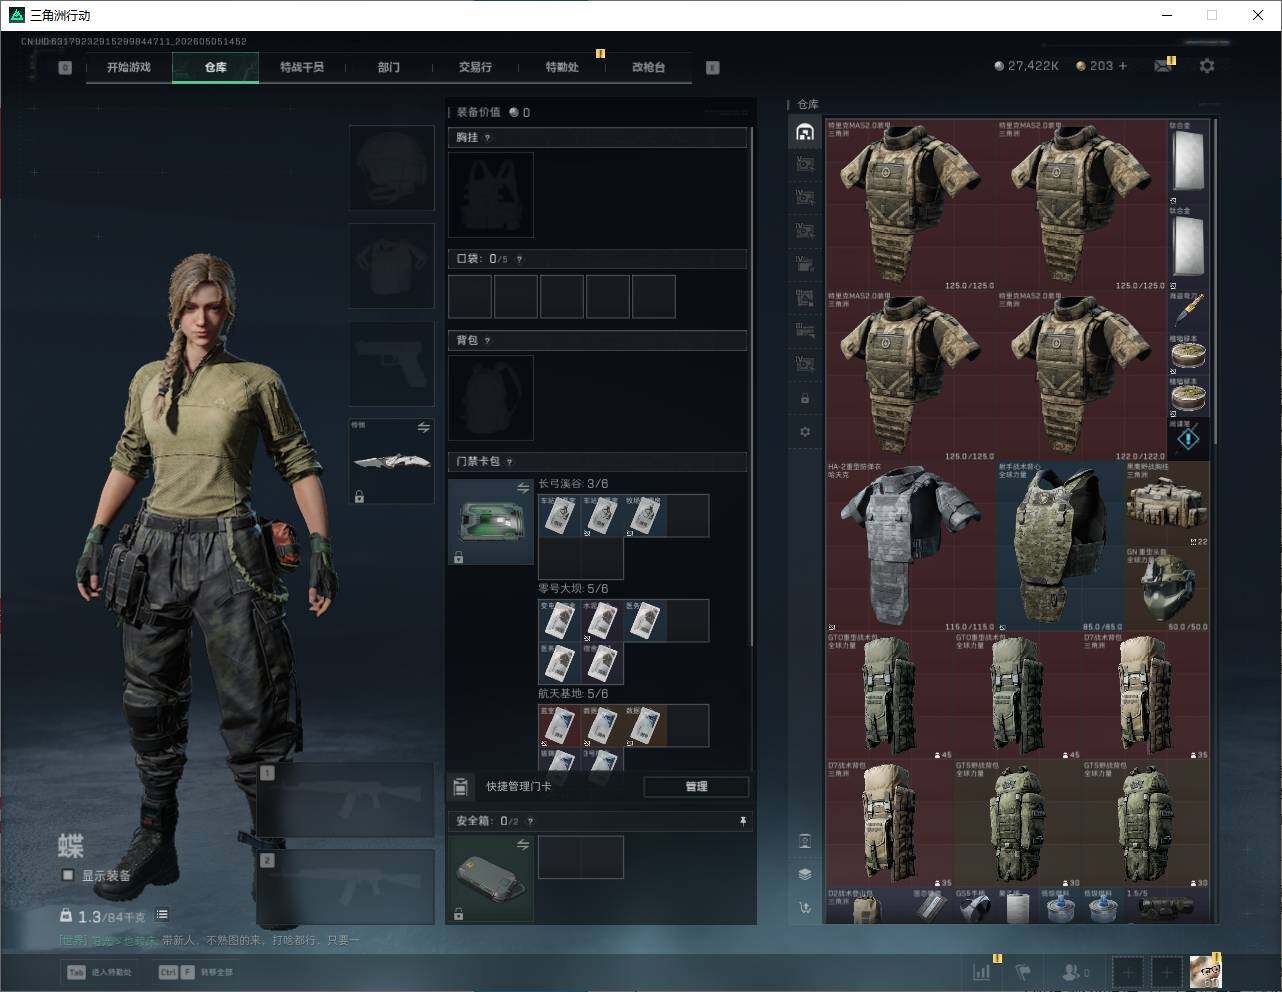
Task: Select the safe box container thumbnail
Action: pos(491,879)
